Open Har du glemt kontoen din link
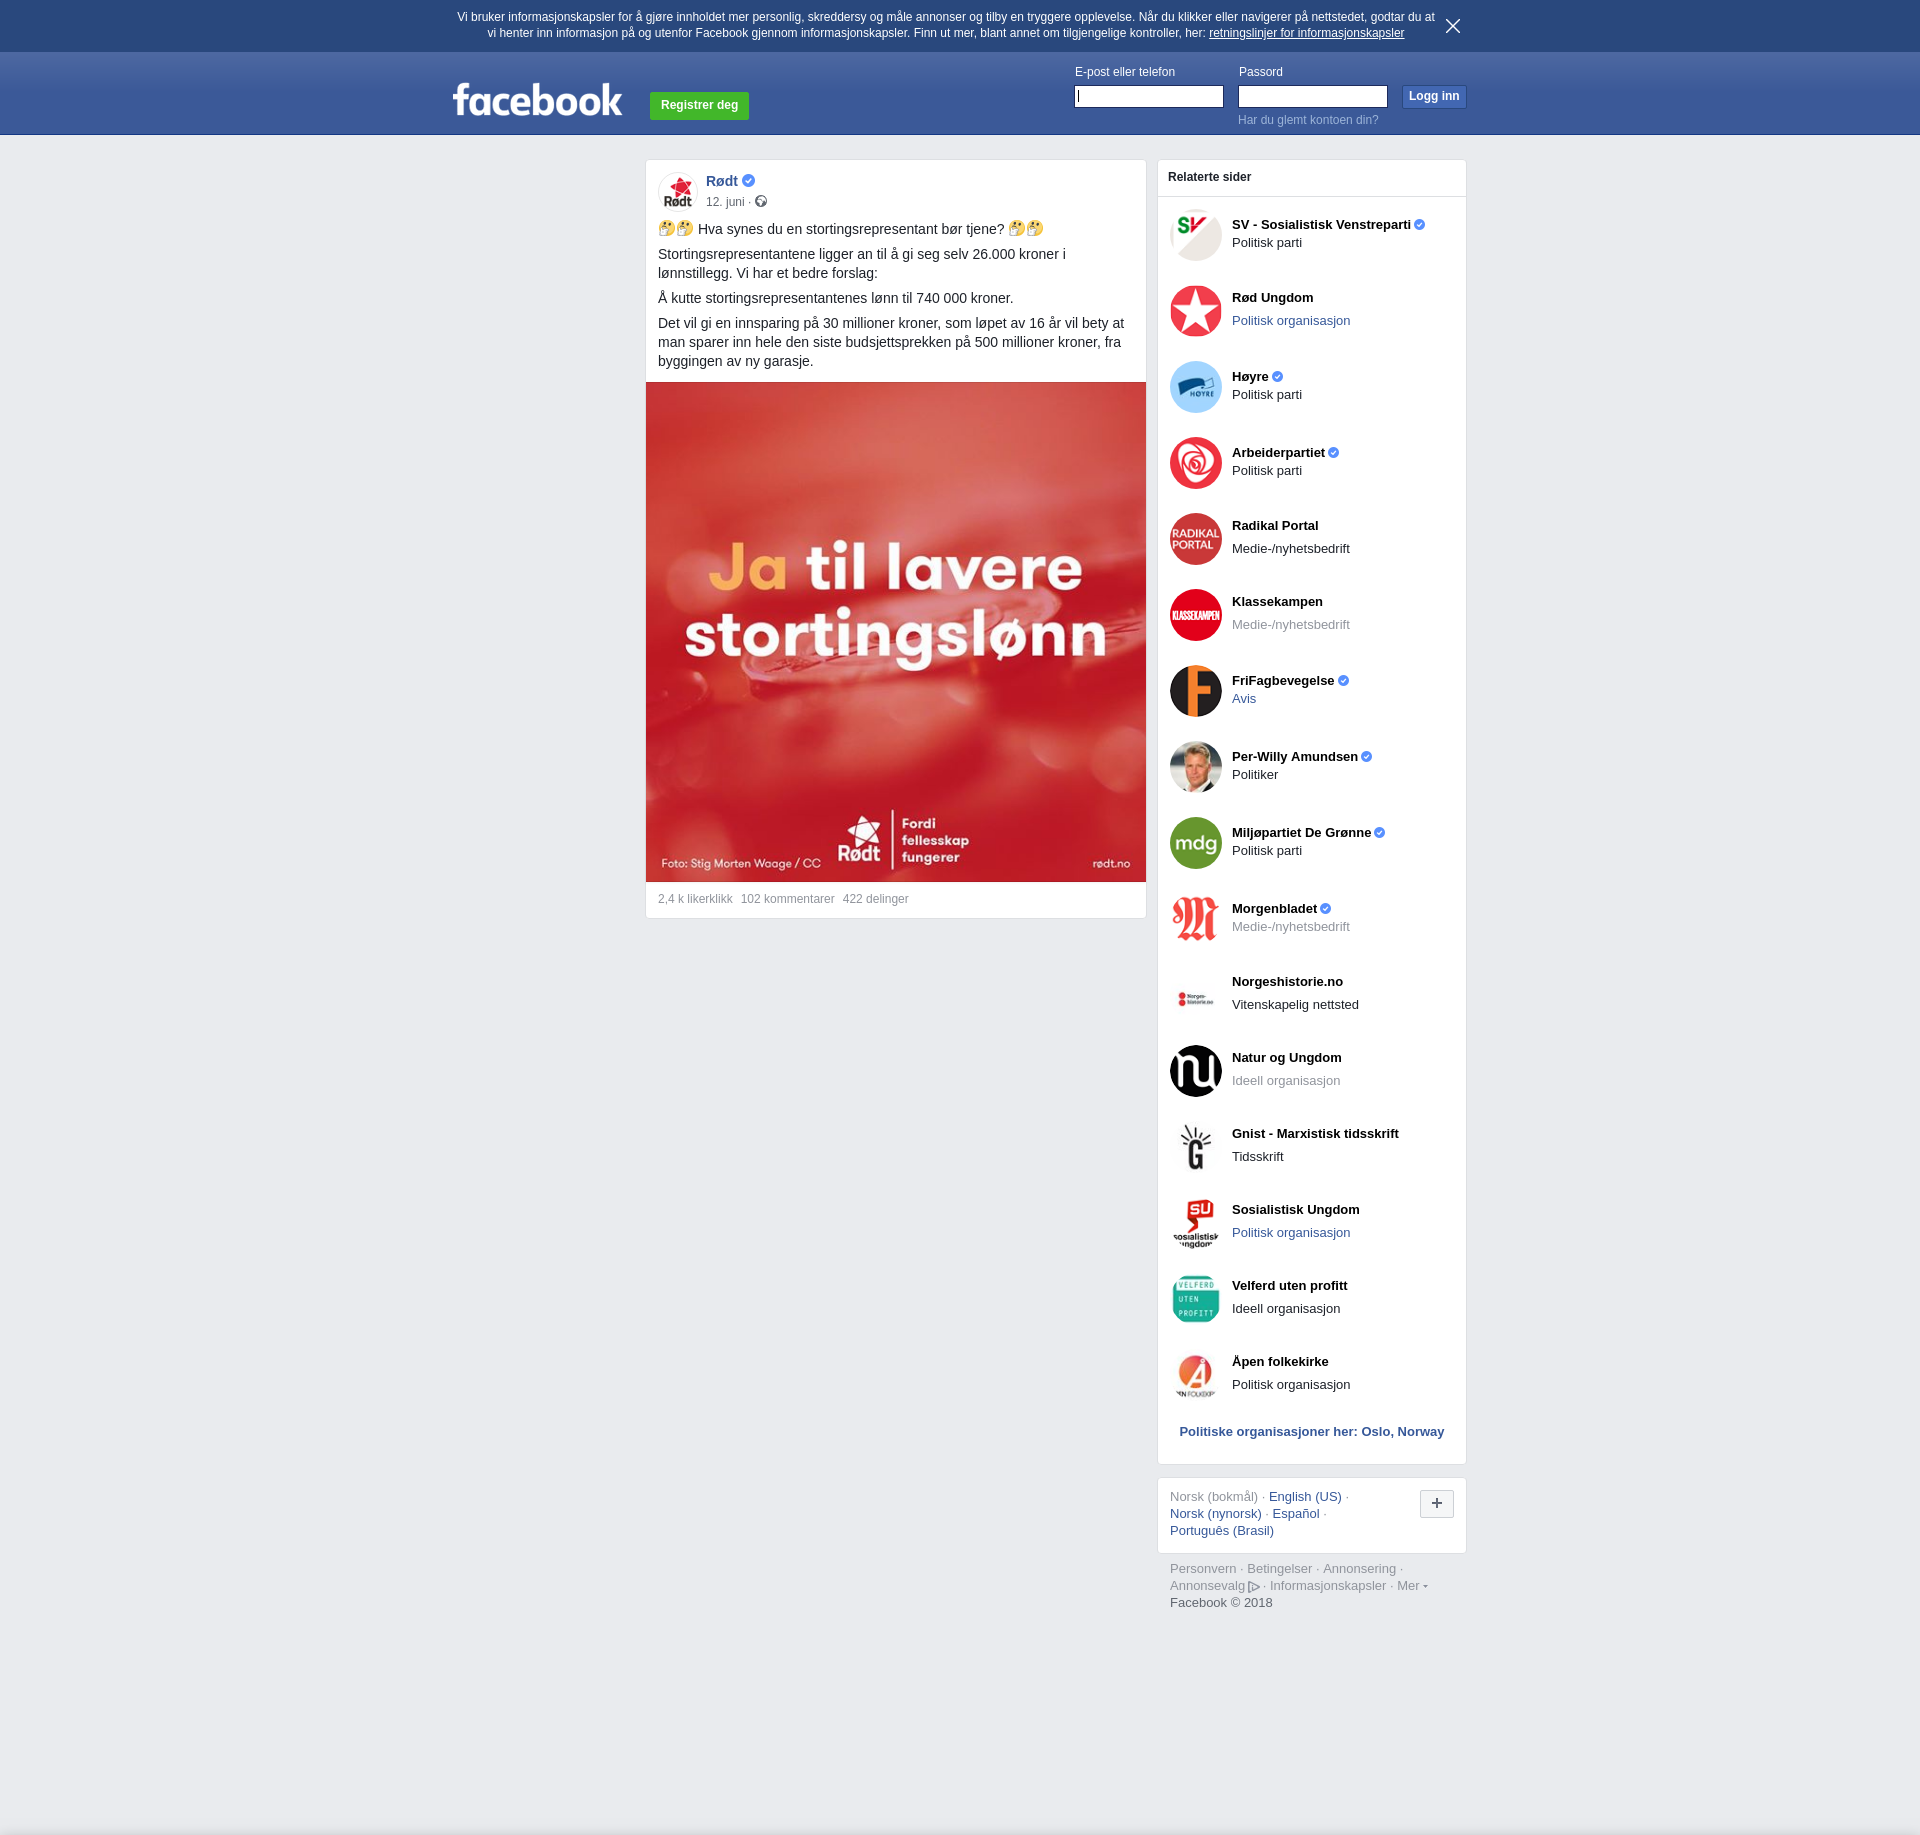The height and width of the screenshot is (1835, 1920). pyautogui.click(x=1307, y=120)
